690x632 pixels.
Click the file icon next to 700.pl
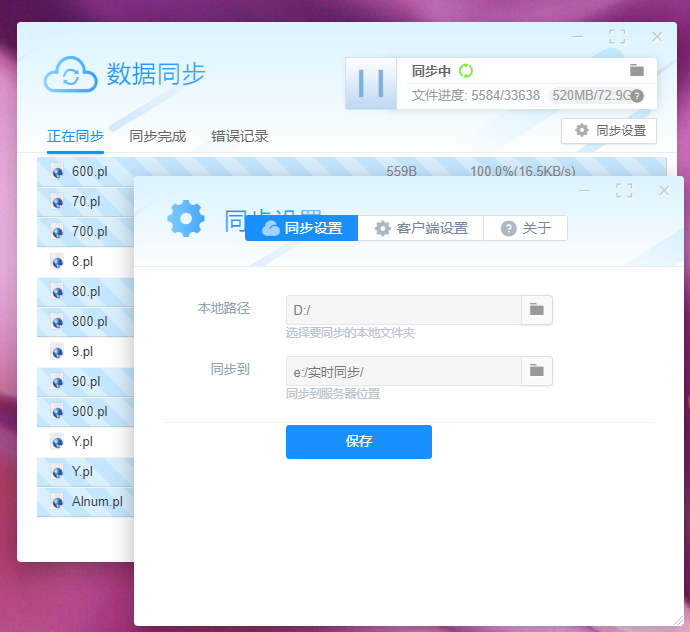point(57,231)
